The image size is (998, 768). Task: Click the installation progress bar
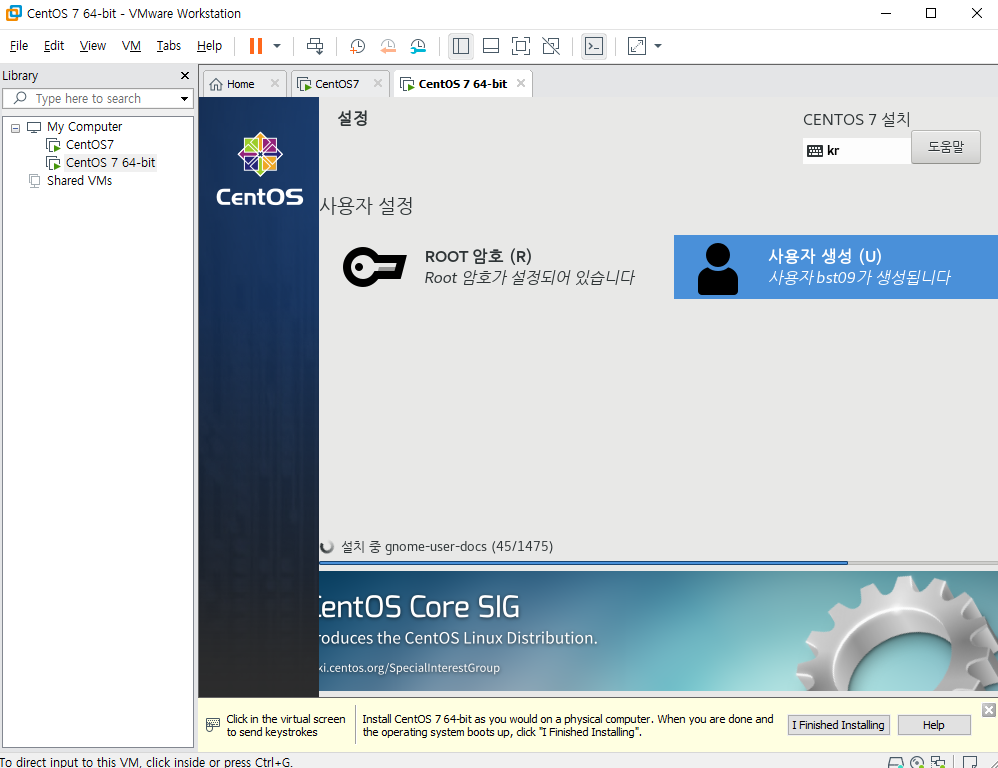click(658, 563)
